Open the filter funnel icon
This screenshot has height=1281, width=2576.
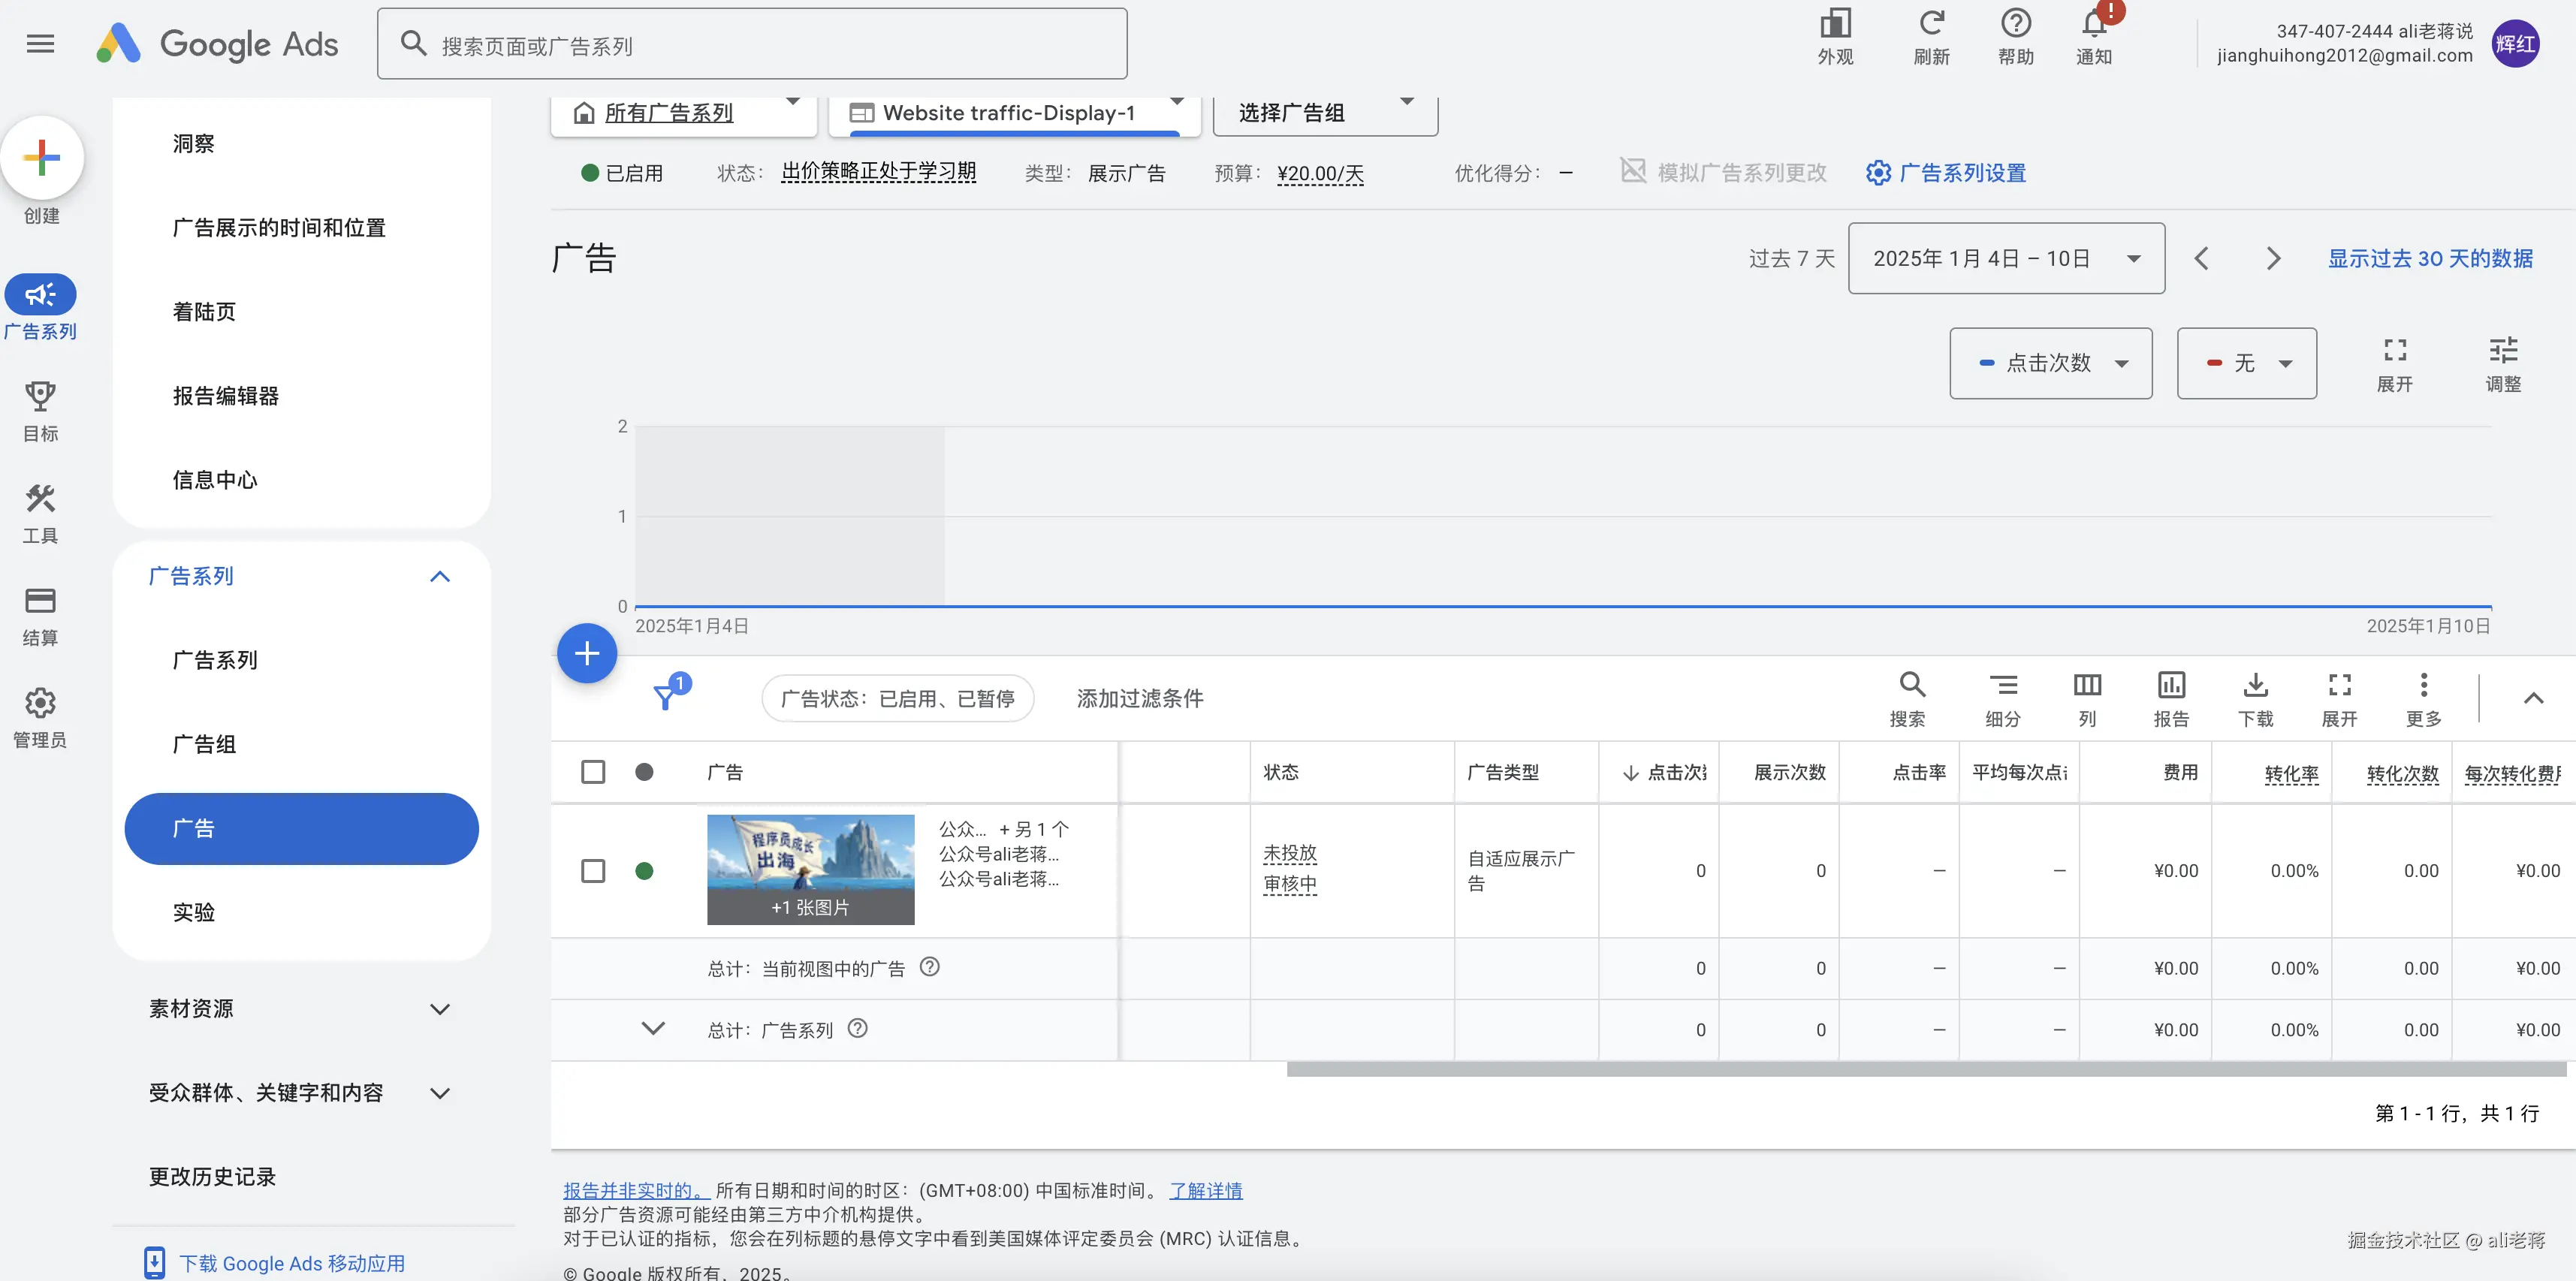[x=666, y=697]
